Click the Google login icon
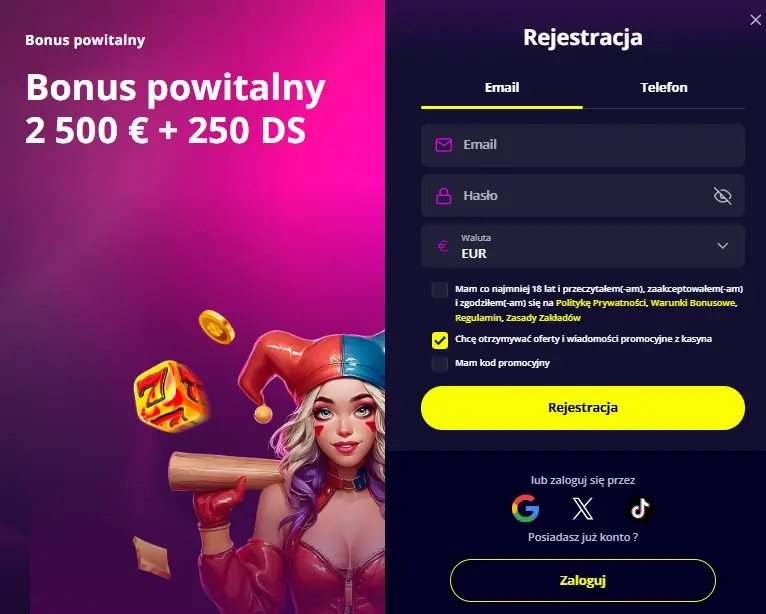The image size is (766, 614). [x=525, y=508]
